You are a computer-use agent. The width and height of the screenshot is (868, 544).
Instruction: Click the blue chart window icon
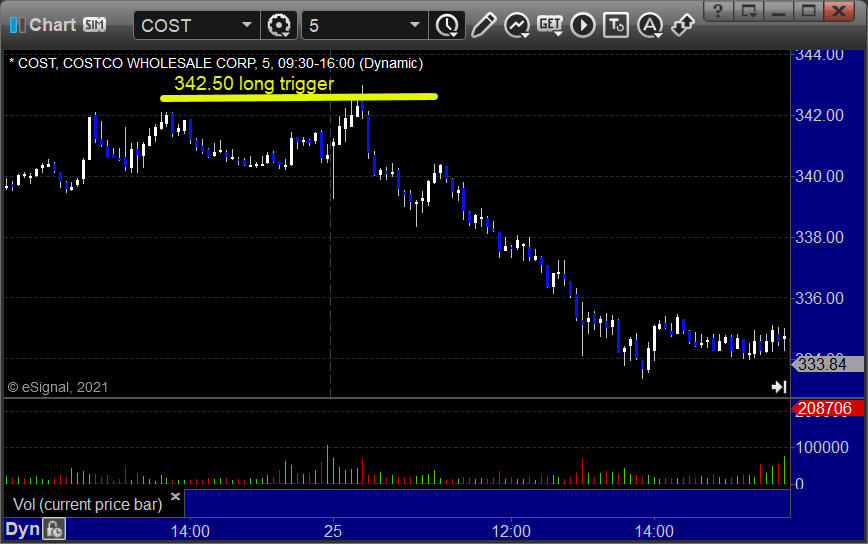(17, 25)
